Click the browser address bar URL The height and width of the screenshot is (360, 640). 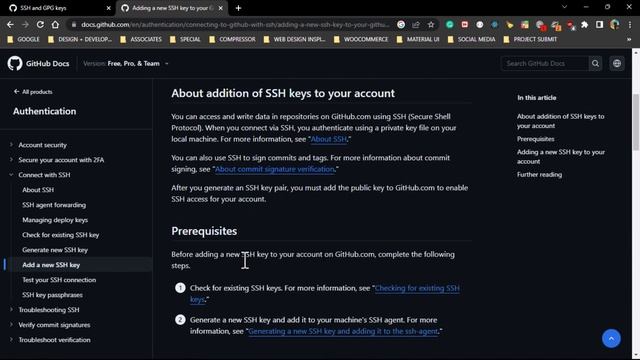(235, 24)
